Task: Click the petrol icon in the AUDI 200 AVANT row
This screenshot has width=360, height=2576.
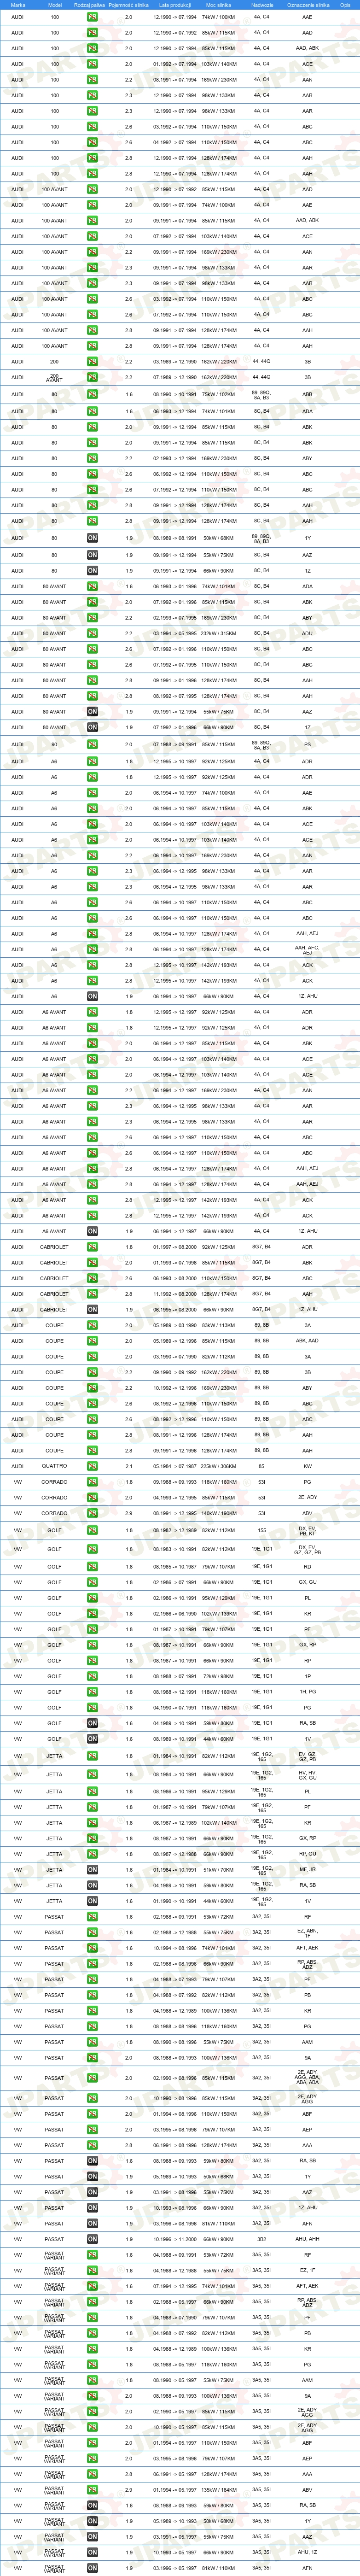Action: pos(92,377)
